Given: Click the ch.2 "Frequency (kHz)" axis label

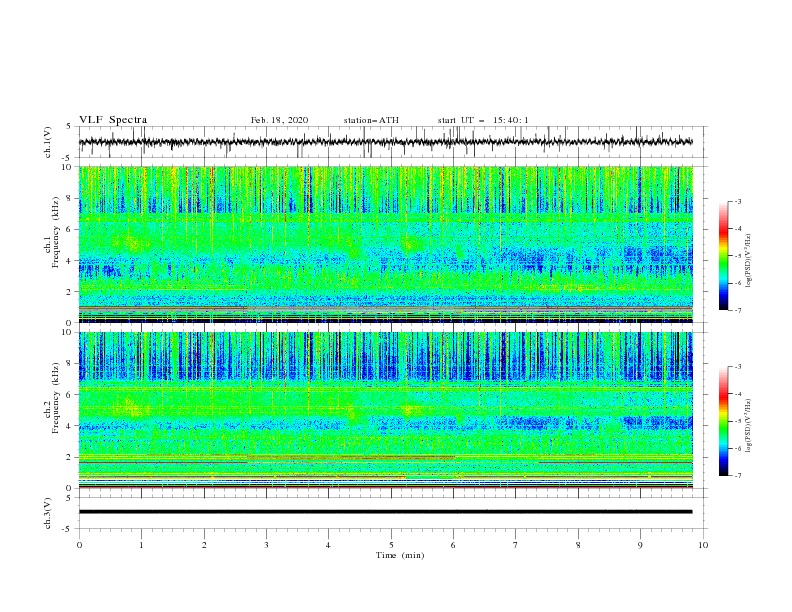Looking at the screenshot, I should click(x=56, y=397).
